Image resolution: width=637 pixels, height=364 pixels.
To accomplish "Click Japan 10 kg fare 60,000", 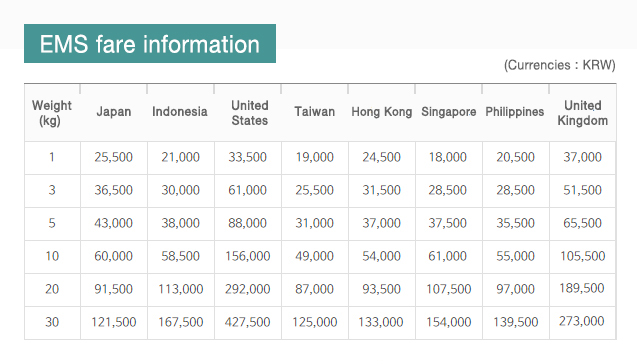I will tap(113, 256).
